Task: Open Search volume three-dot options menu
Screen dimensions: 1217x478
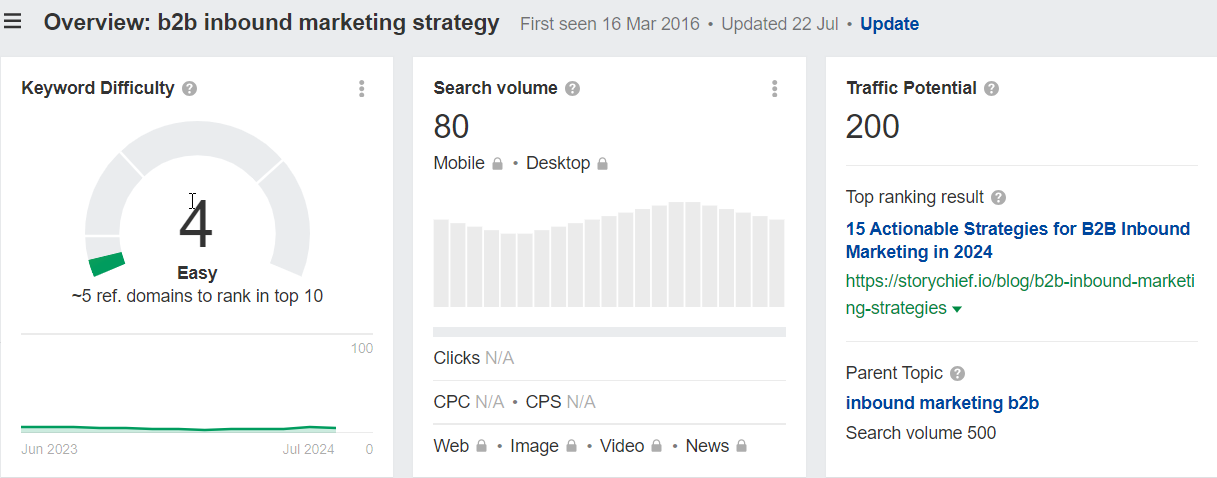Action: [x=774, y=89]
